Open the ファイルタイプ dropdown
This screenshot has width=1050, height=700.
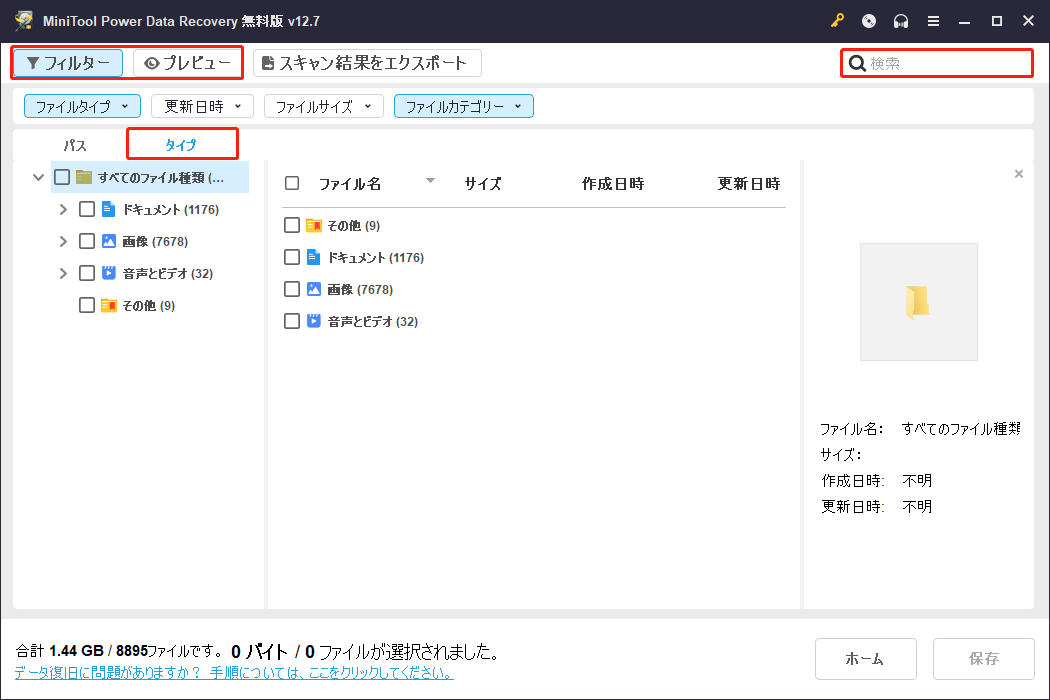(x=82, y=105)
